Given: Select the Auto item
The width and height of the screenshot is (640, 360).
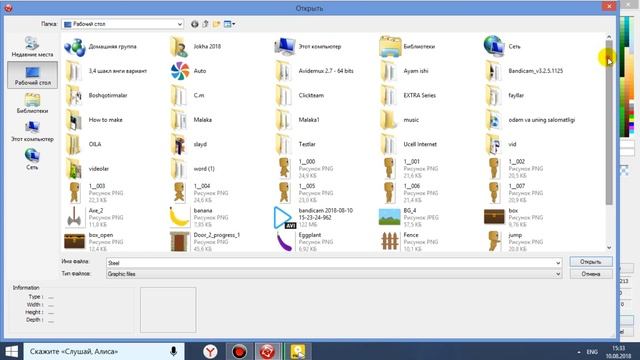Looking at the screenshot, I should coord(188,71).
